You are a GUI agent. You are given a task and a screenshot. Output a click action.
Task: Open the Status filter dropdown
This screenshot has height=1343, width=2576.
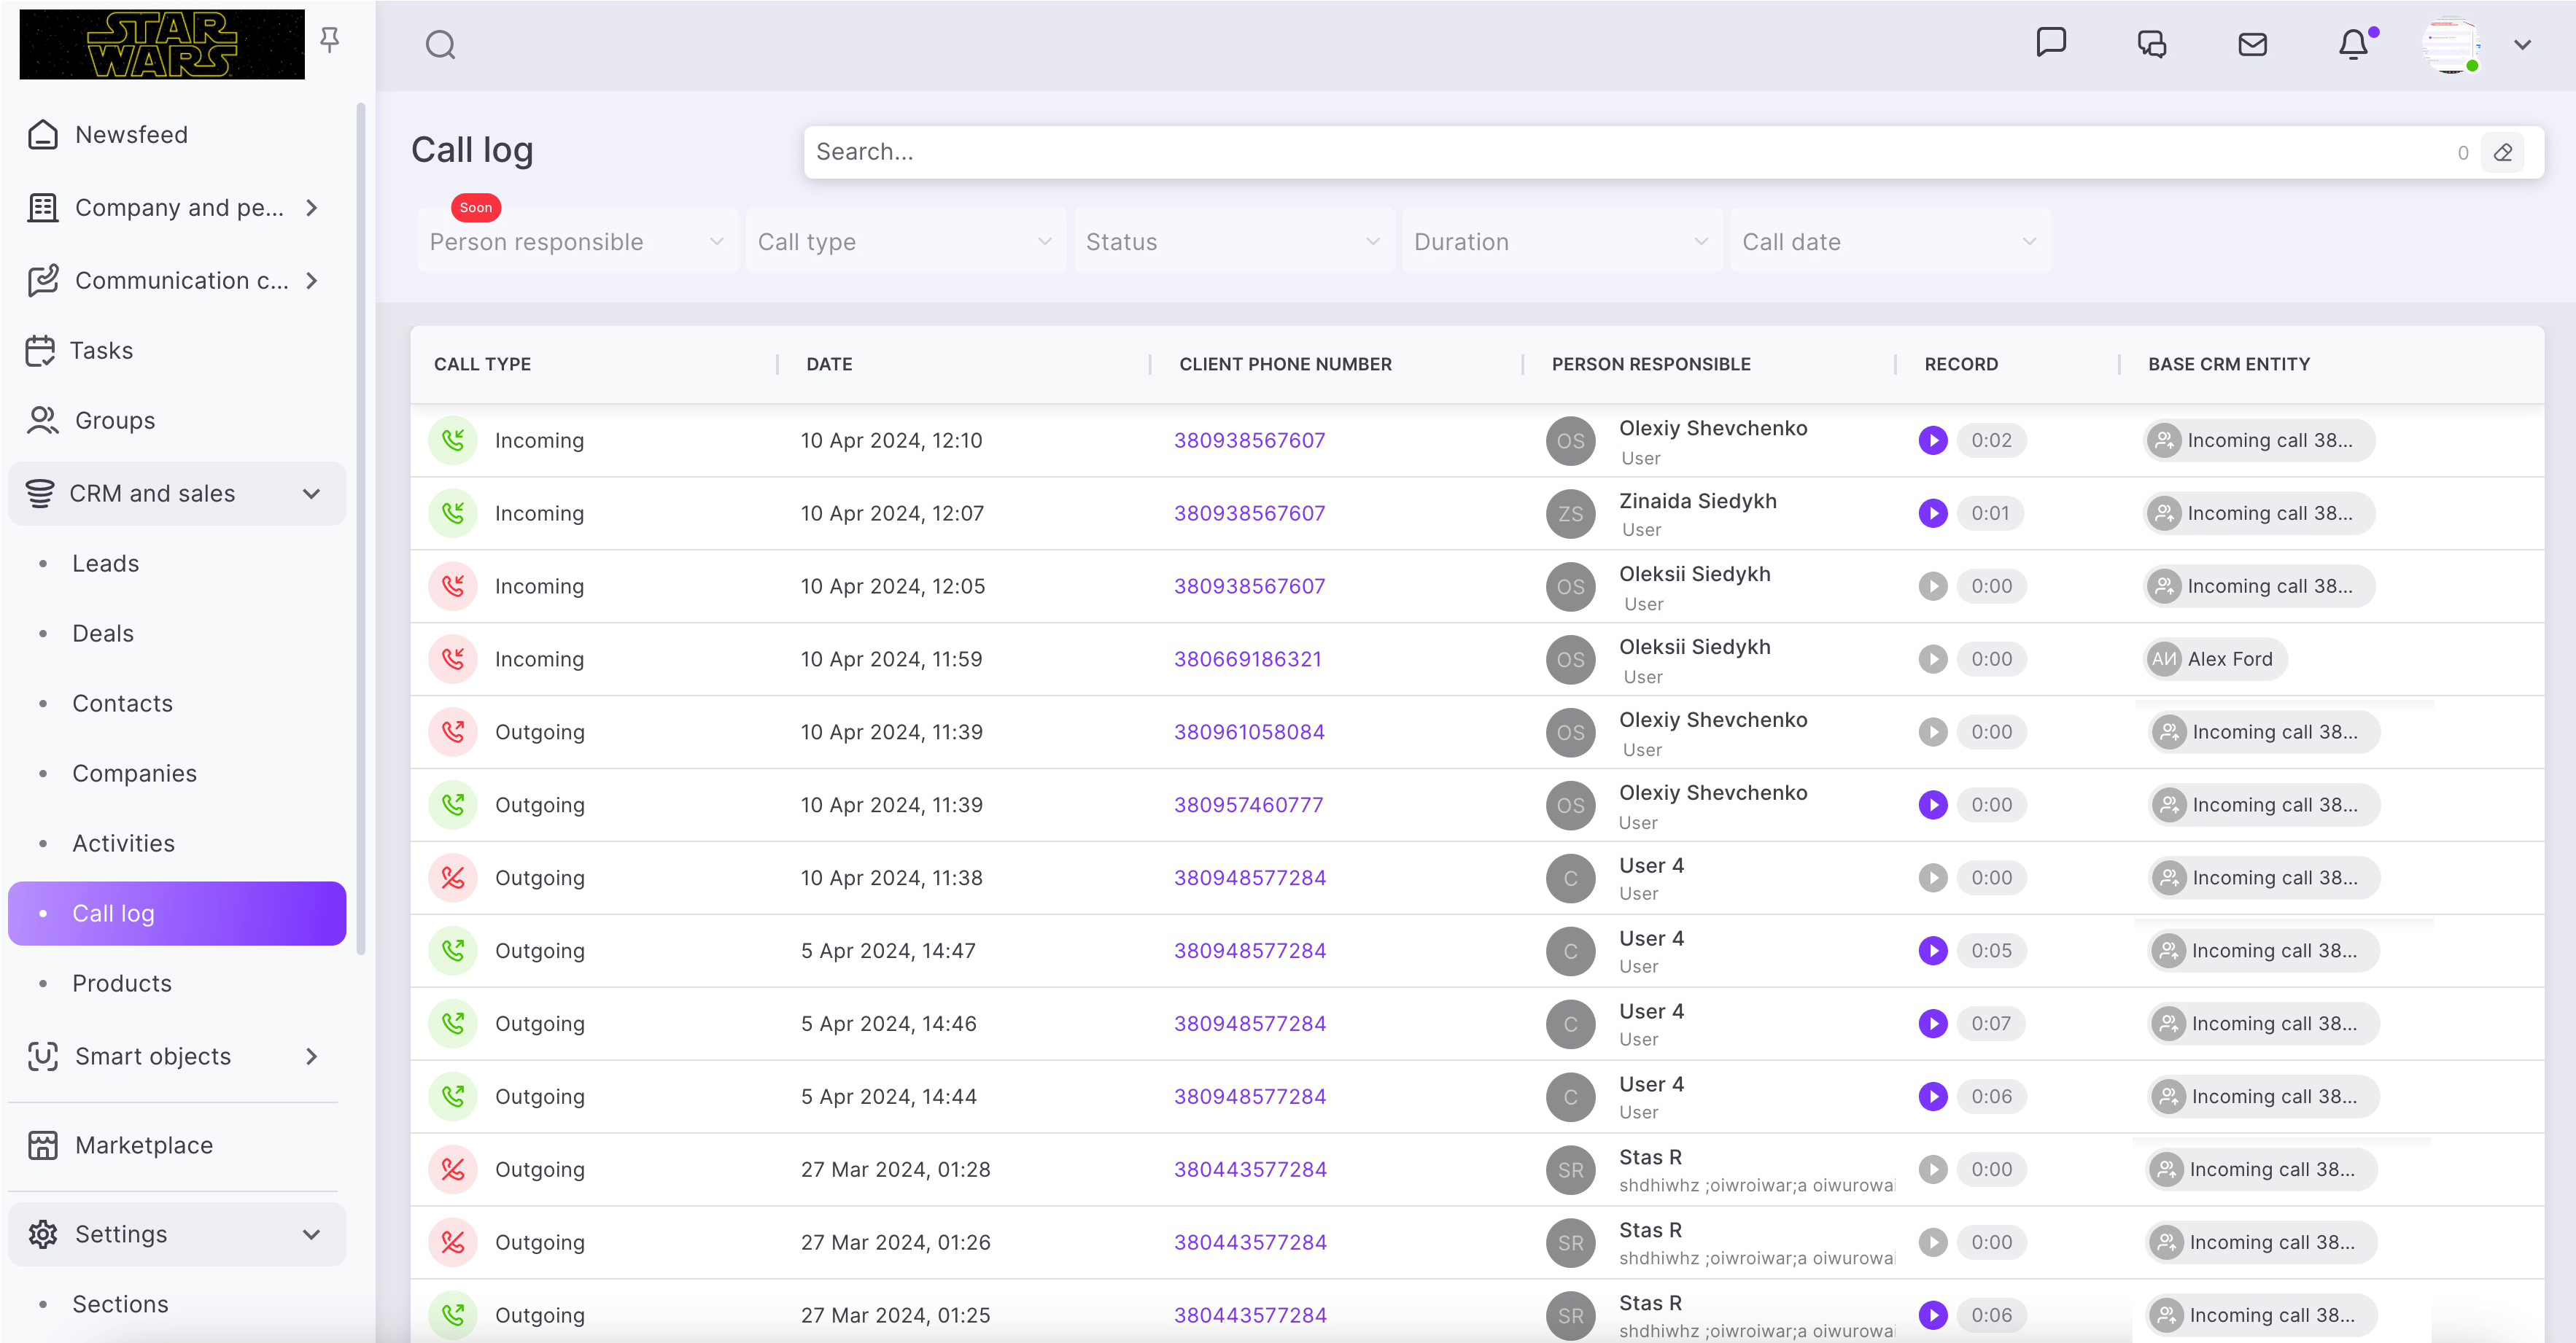pyautogui.click(x=1232, y=242)
